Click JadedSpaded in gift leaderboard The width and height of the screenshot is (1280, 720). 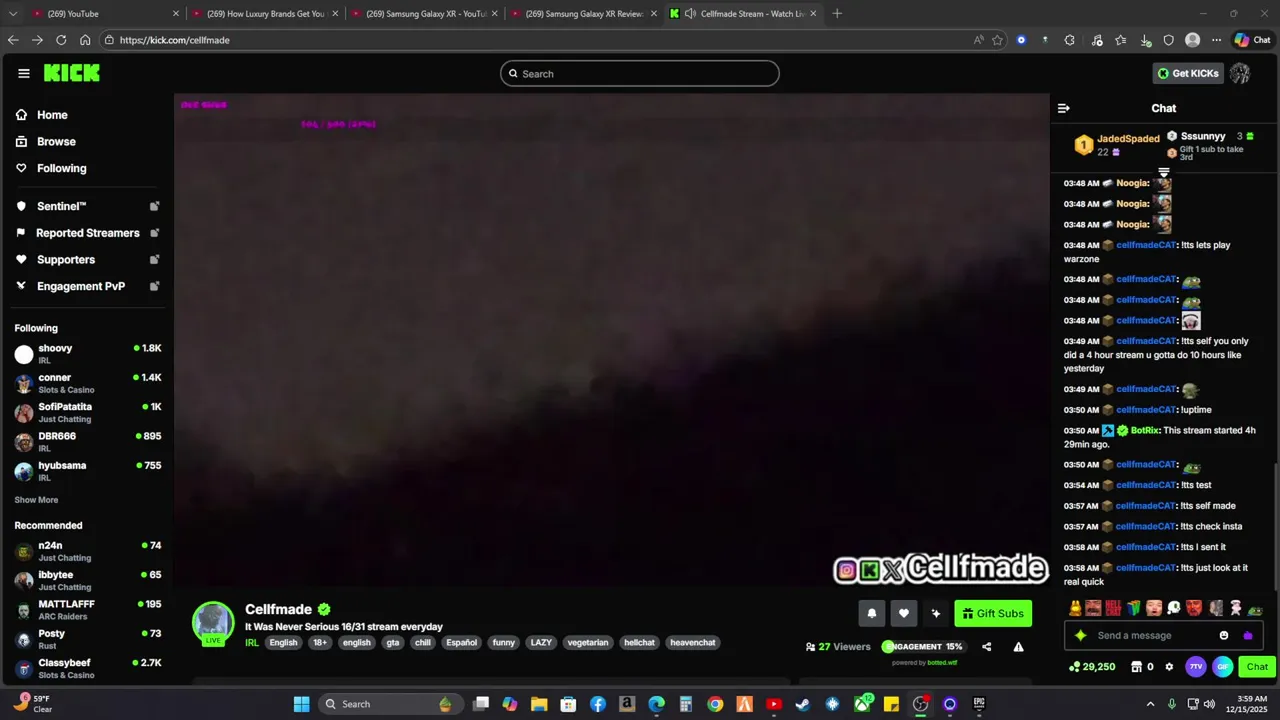click(1128, 139)
